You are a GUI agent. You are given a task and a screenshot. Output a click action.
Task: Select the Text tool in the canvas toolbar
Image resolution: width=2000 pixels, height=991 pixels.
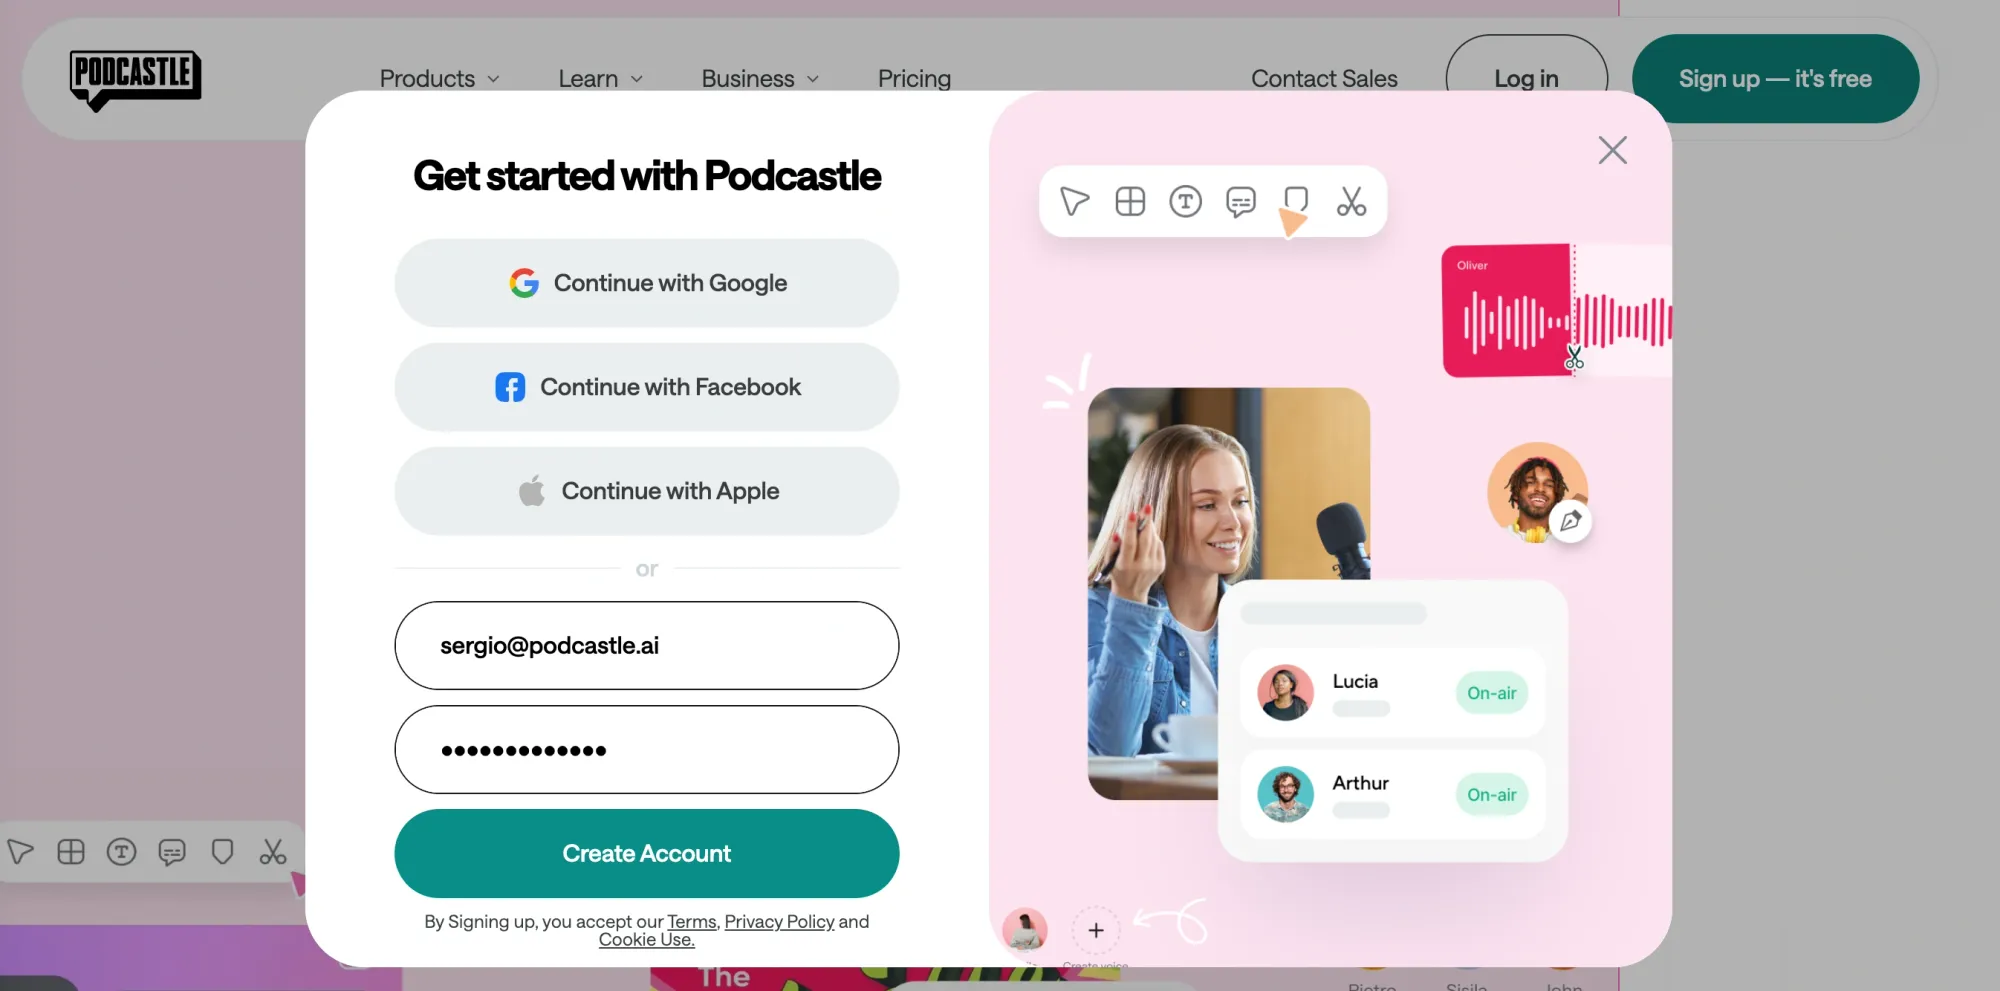[1186, 201]
